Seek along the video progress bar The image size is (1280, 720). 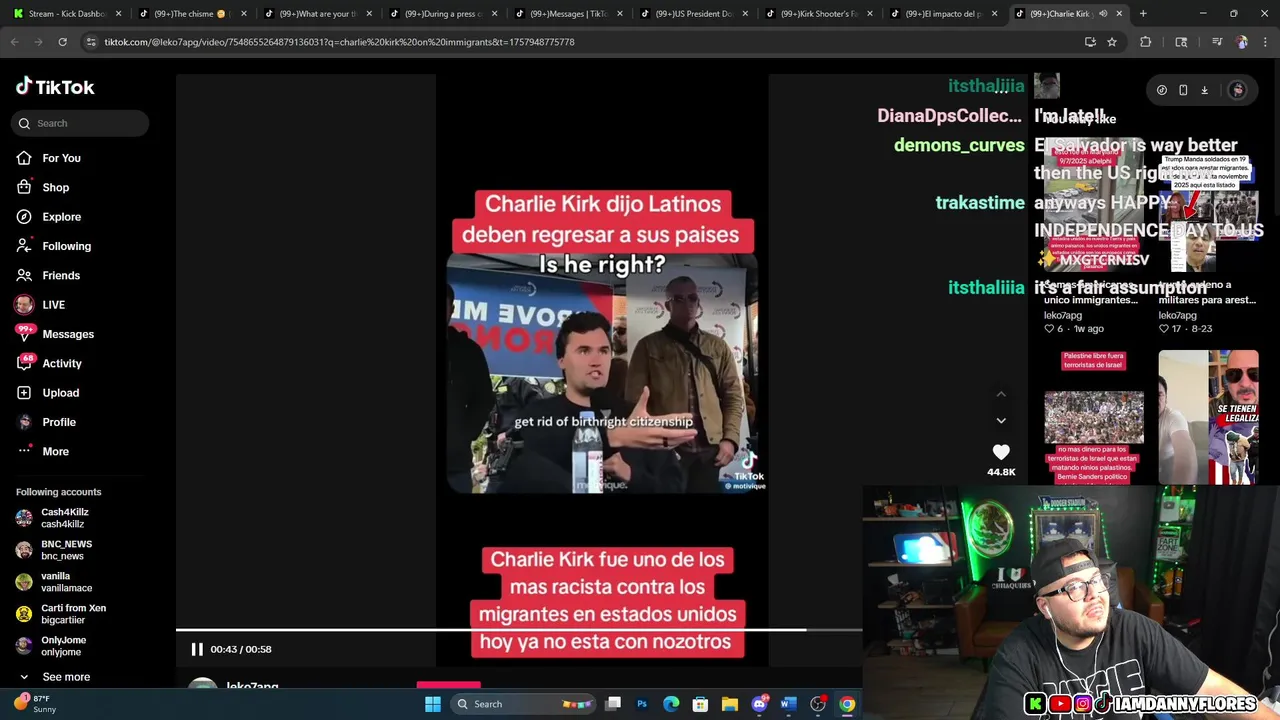tap(519, 630)
